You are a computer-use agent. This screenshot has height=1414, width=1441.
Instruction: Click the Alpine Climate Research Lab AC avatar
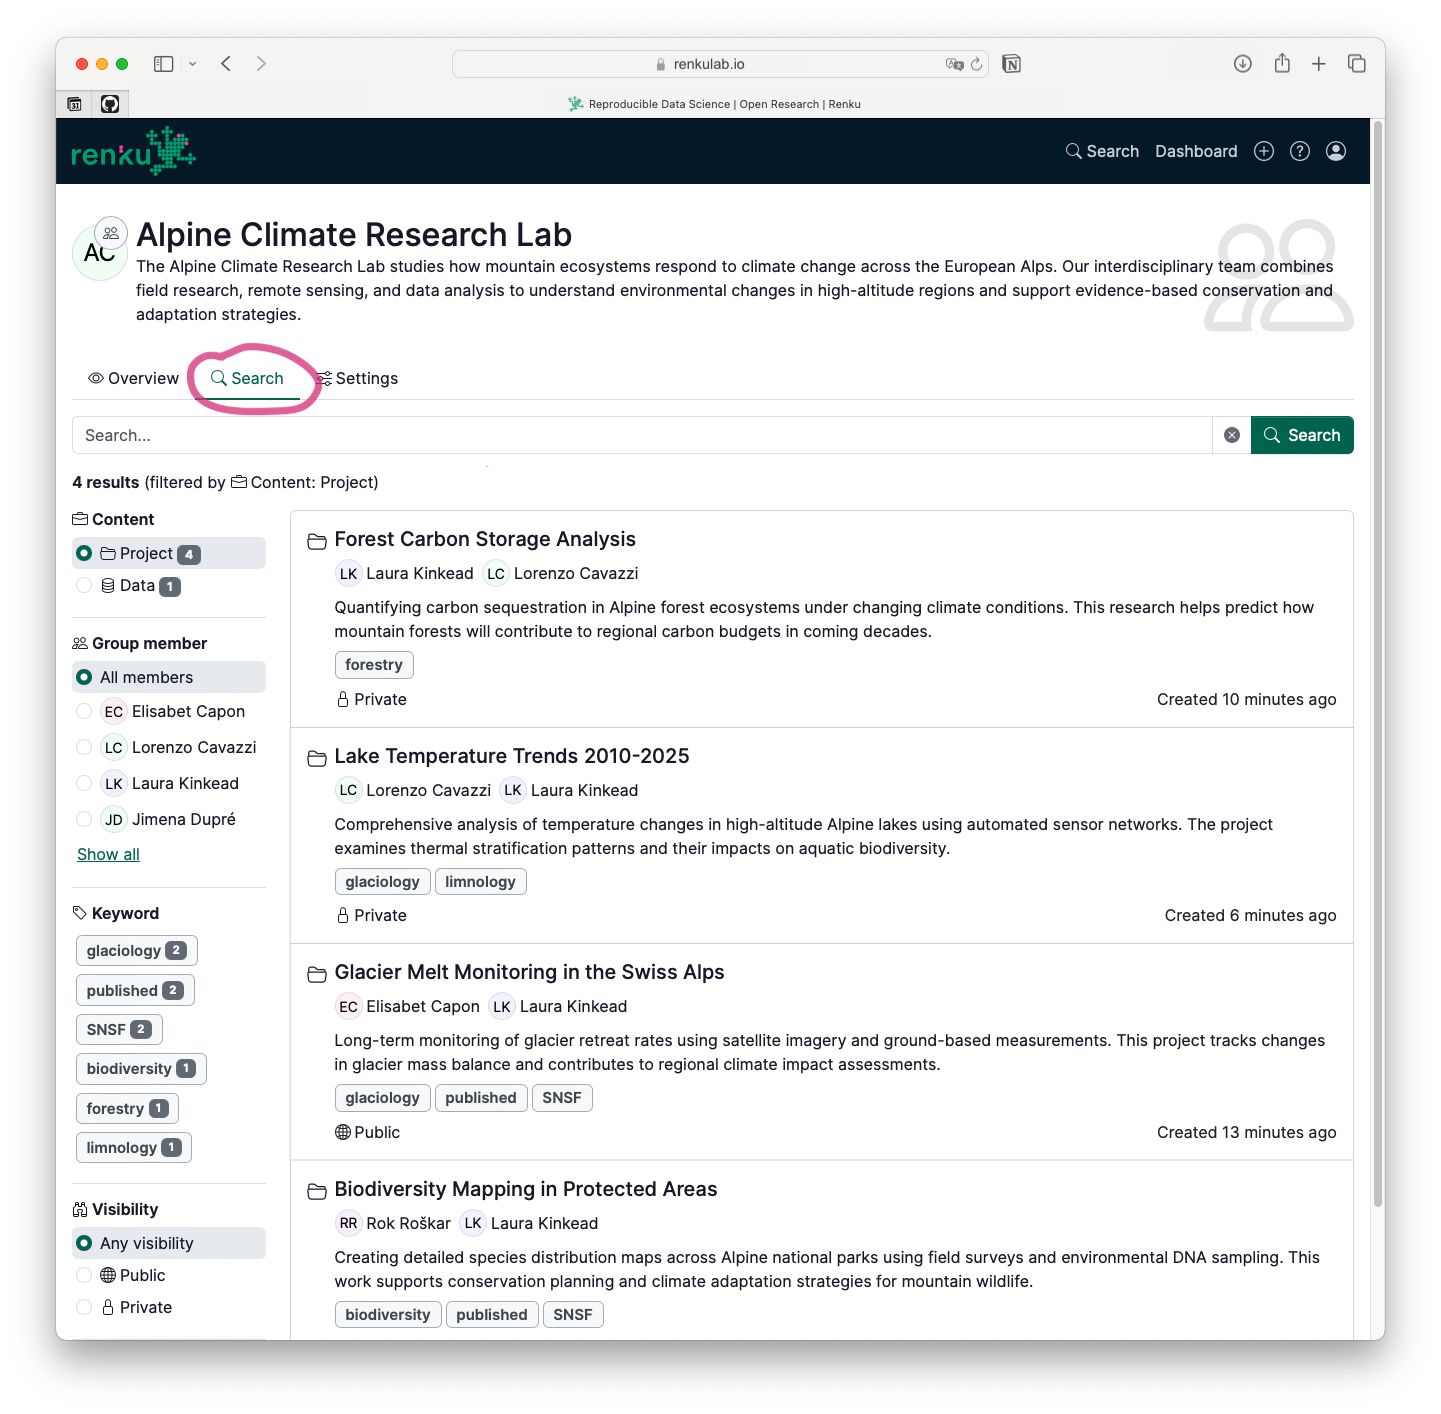tap(100, 251)
